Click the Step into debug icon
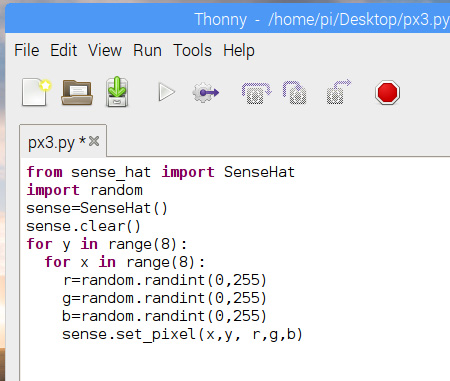The image size is (450, 381). (295, 93)
